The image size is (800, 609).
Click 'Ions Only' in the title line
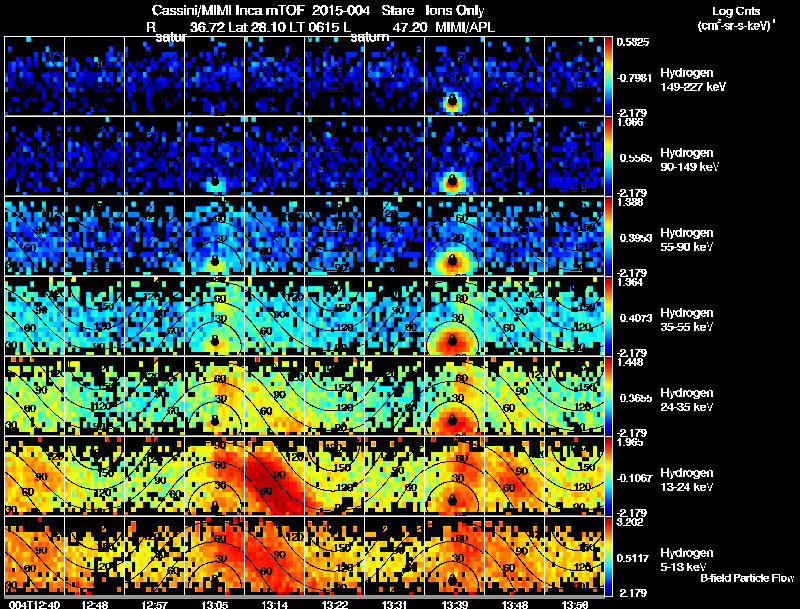click(455, 11)
